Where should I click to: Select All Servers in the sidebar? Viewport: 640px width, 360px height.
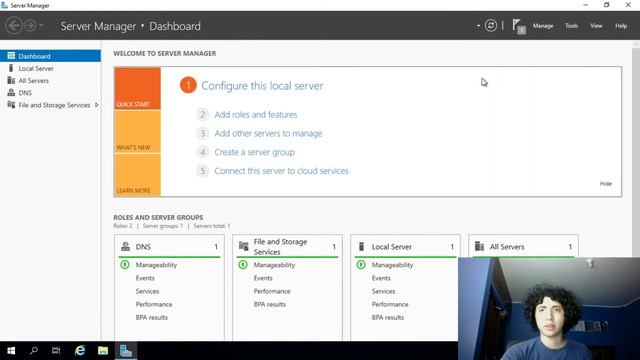tap(50, 80)
